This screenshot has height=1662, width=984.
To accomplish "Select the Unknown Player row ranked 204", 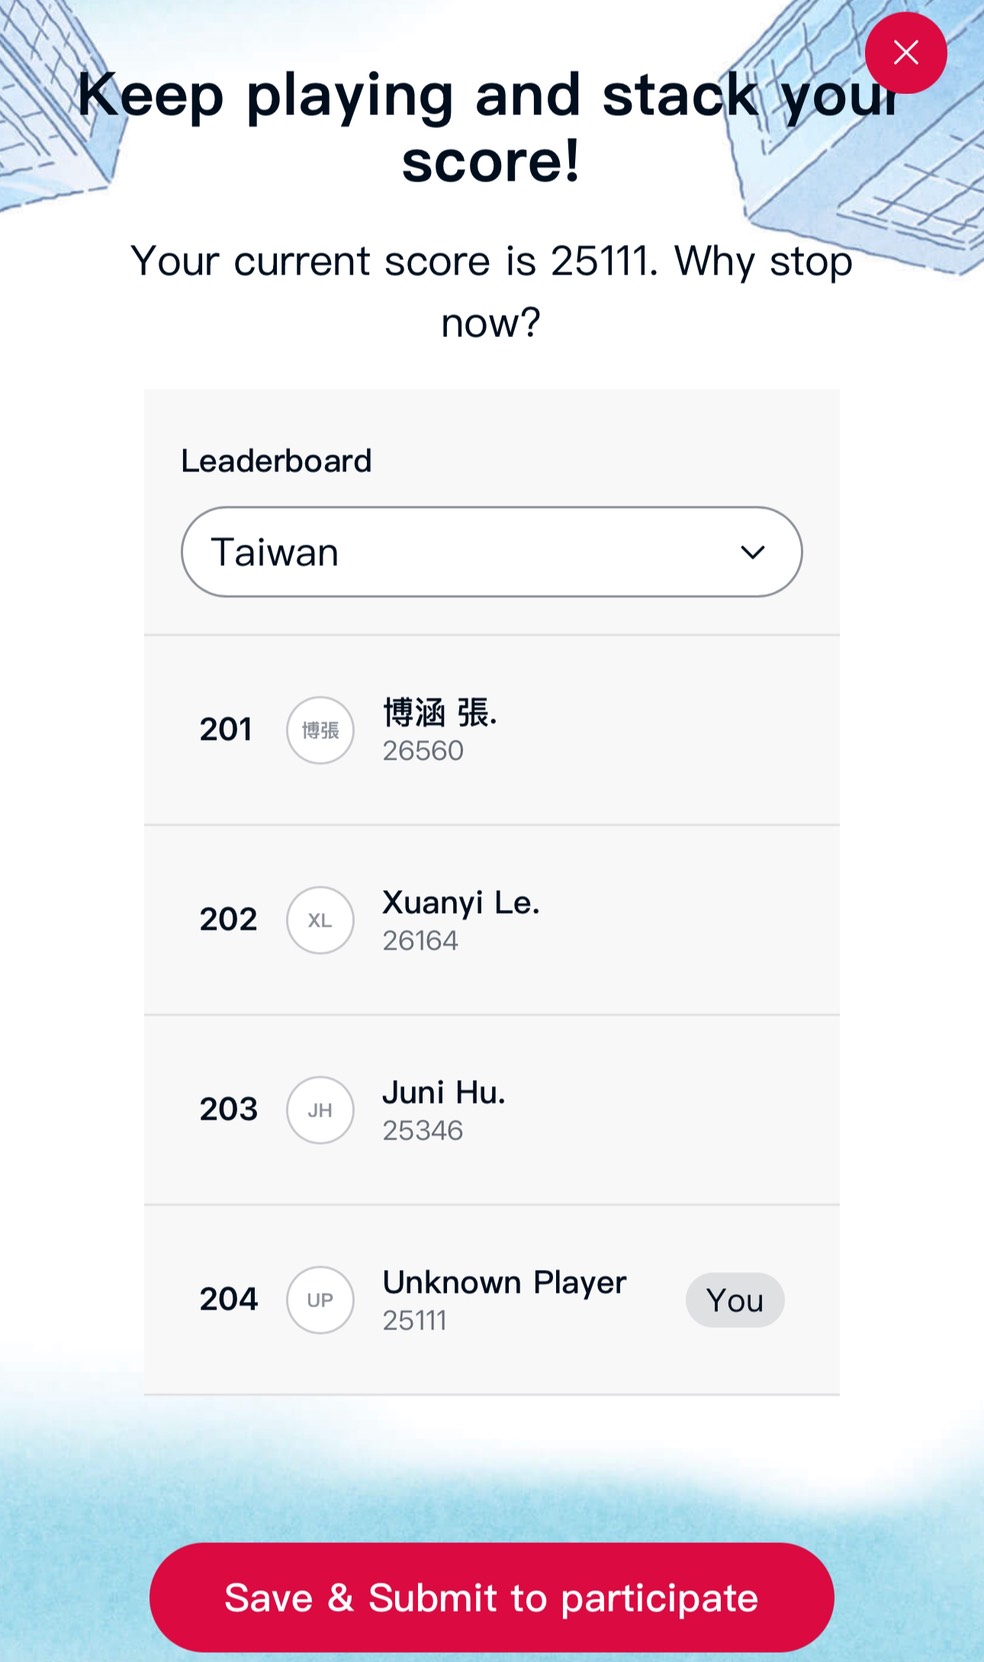I will (491, 1299).
